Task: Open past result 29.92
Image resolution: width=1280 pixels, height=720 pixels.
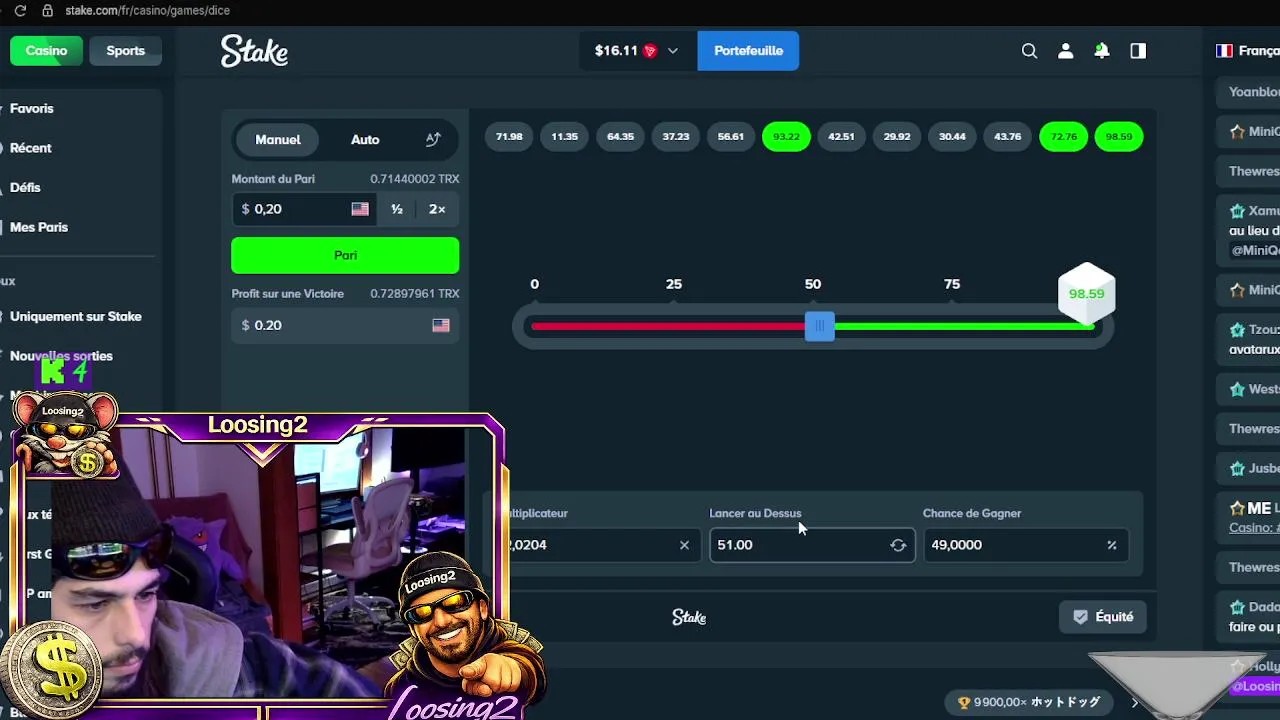Action: (897, 137)
